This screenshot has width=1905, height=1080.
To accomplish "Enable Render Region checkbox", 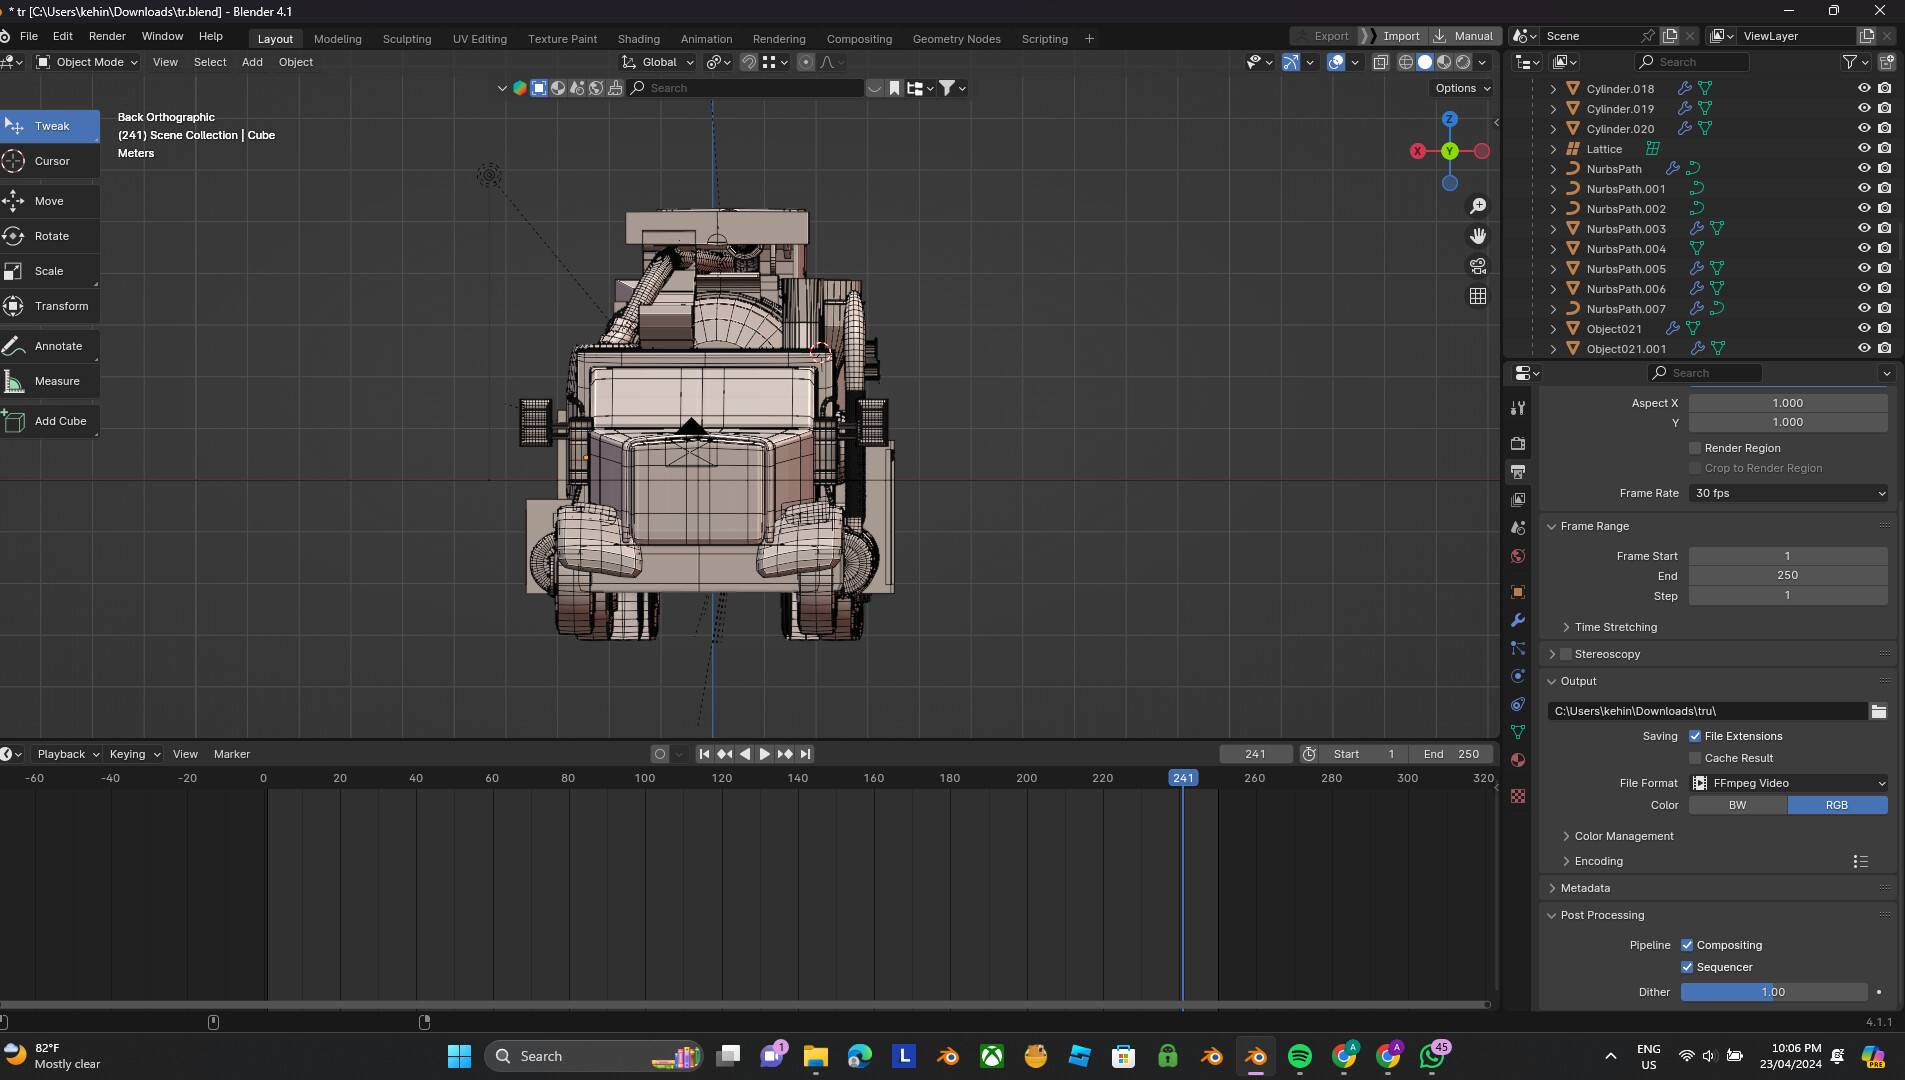I will pos(1694,447).
